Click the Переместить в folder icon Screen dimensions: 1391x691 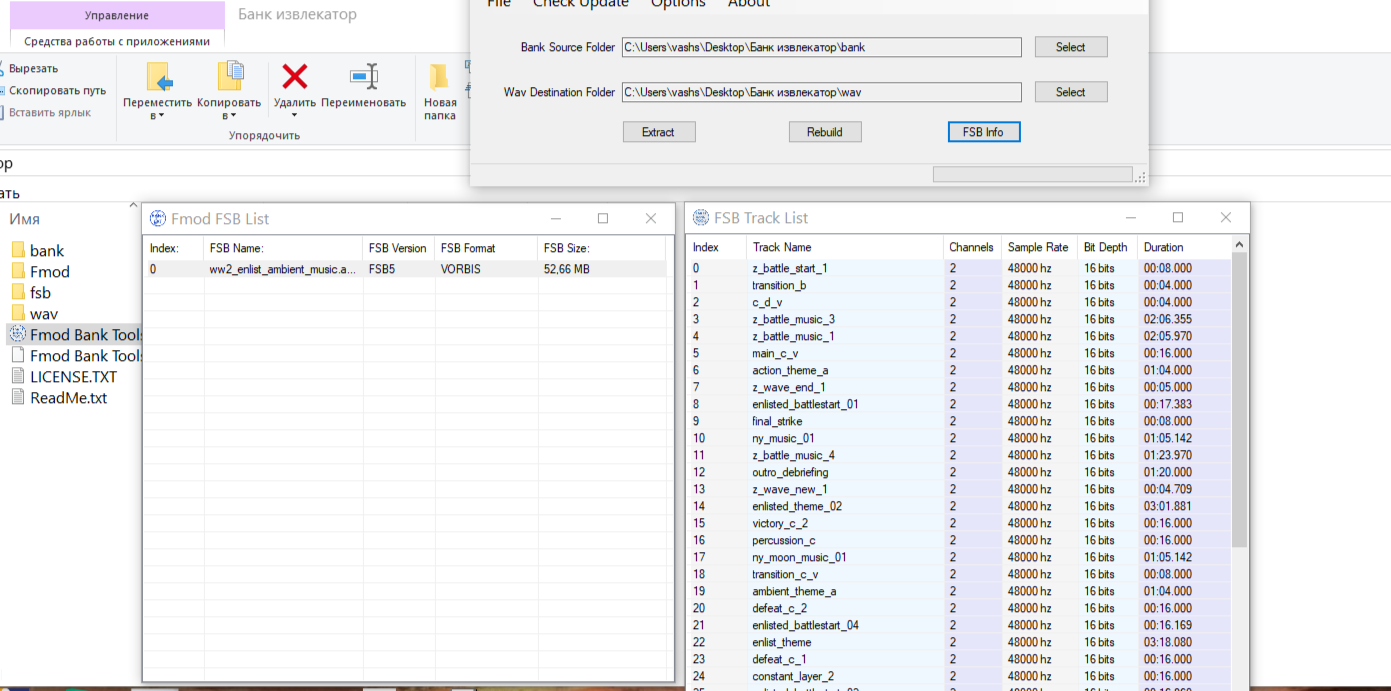pos(159,77)
